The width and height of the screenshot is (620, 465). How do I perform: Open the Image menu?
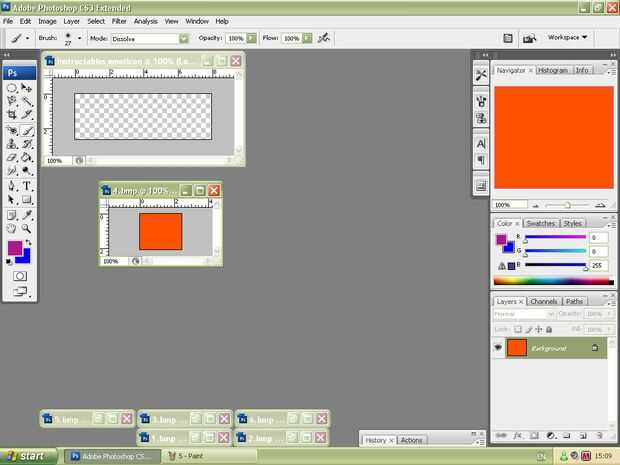pyautogui.click(x=47, y=21)
